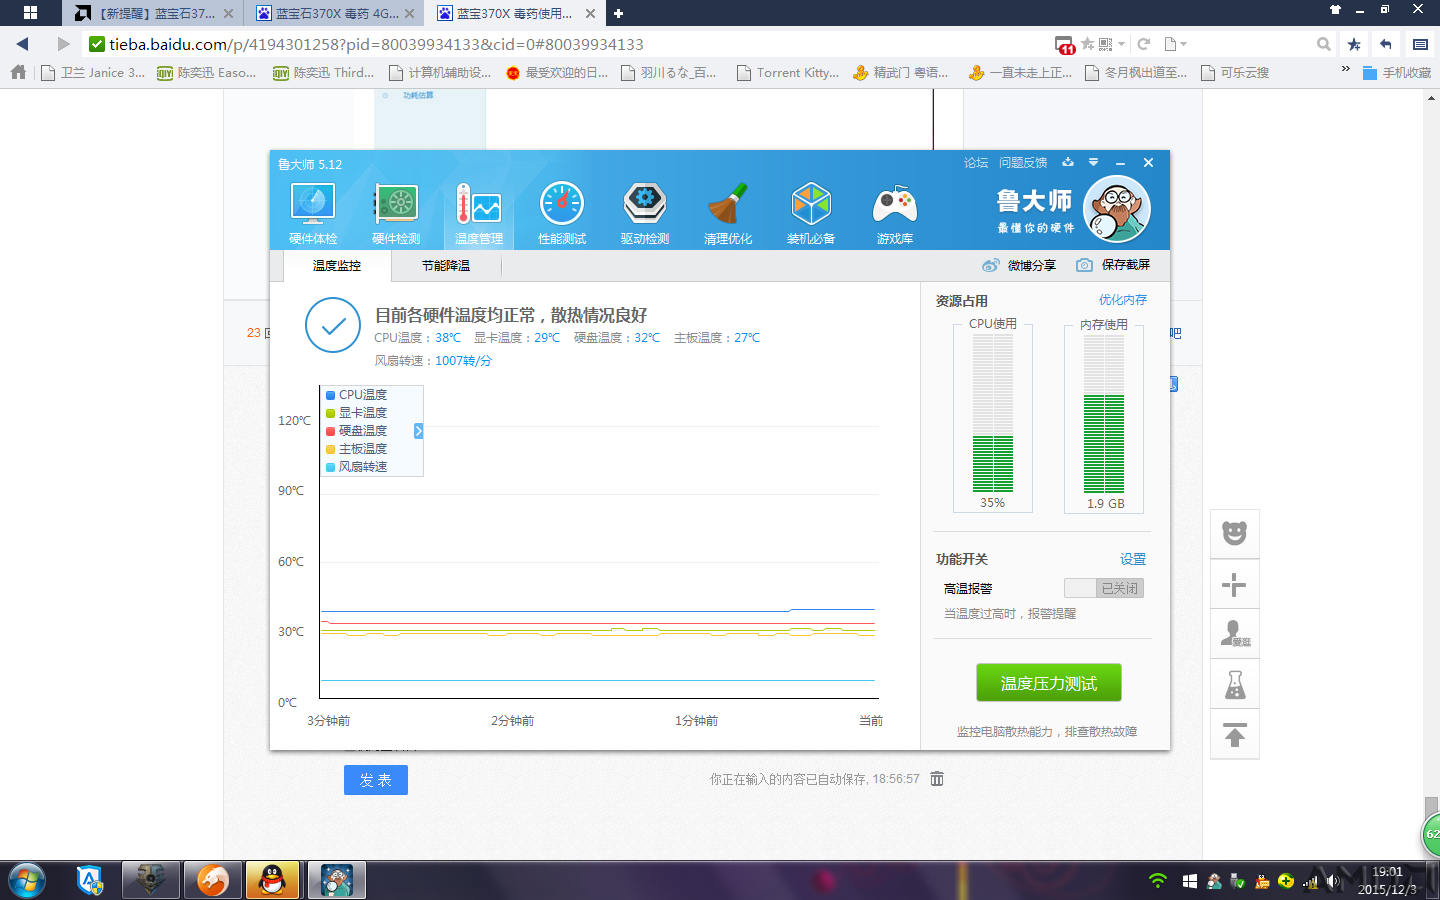Click the Weibo share icon

tap(991, 265)
